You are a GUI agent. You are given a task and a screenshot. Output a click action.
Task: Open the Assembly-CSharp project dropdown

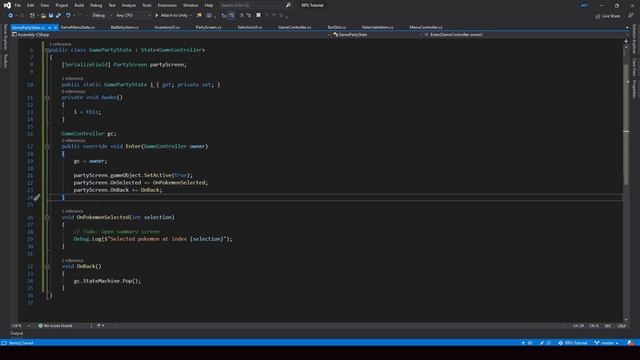[x=171, y=35]
